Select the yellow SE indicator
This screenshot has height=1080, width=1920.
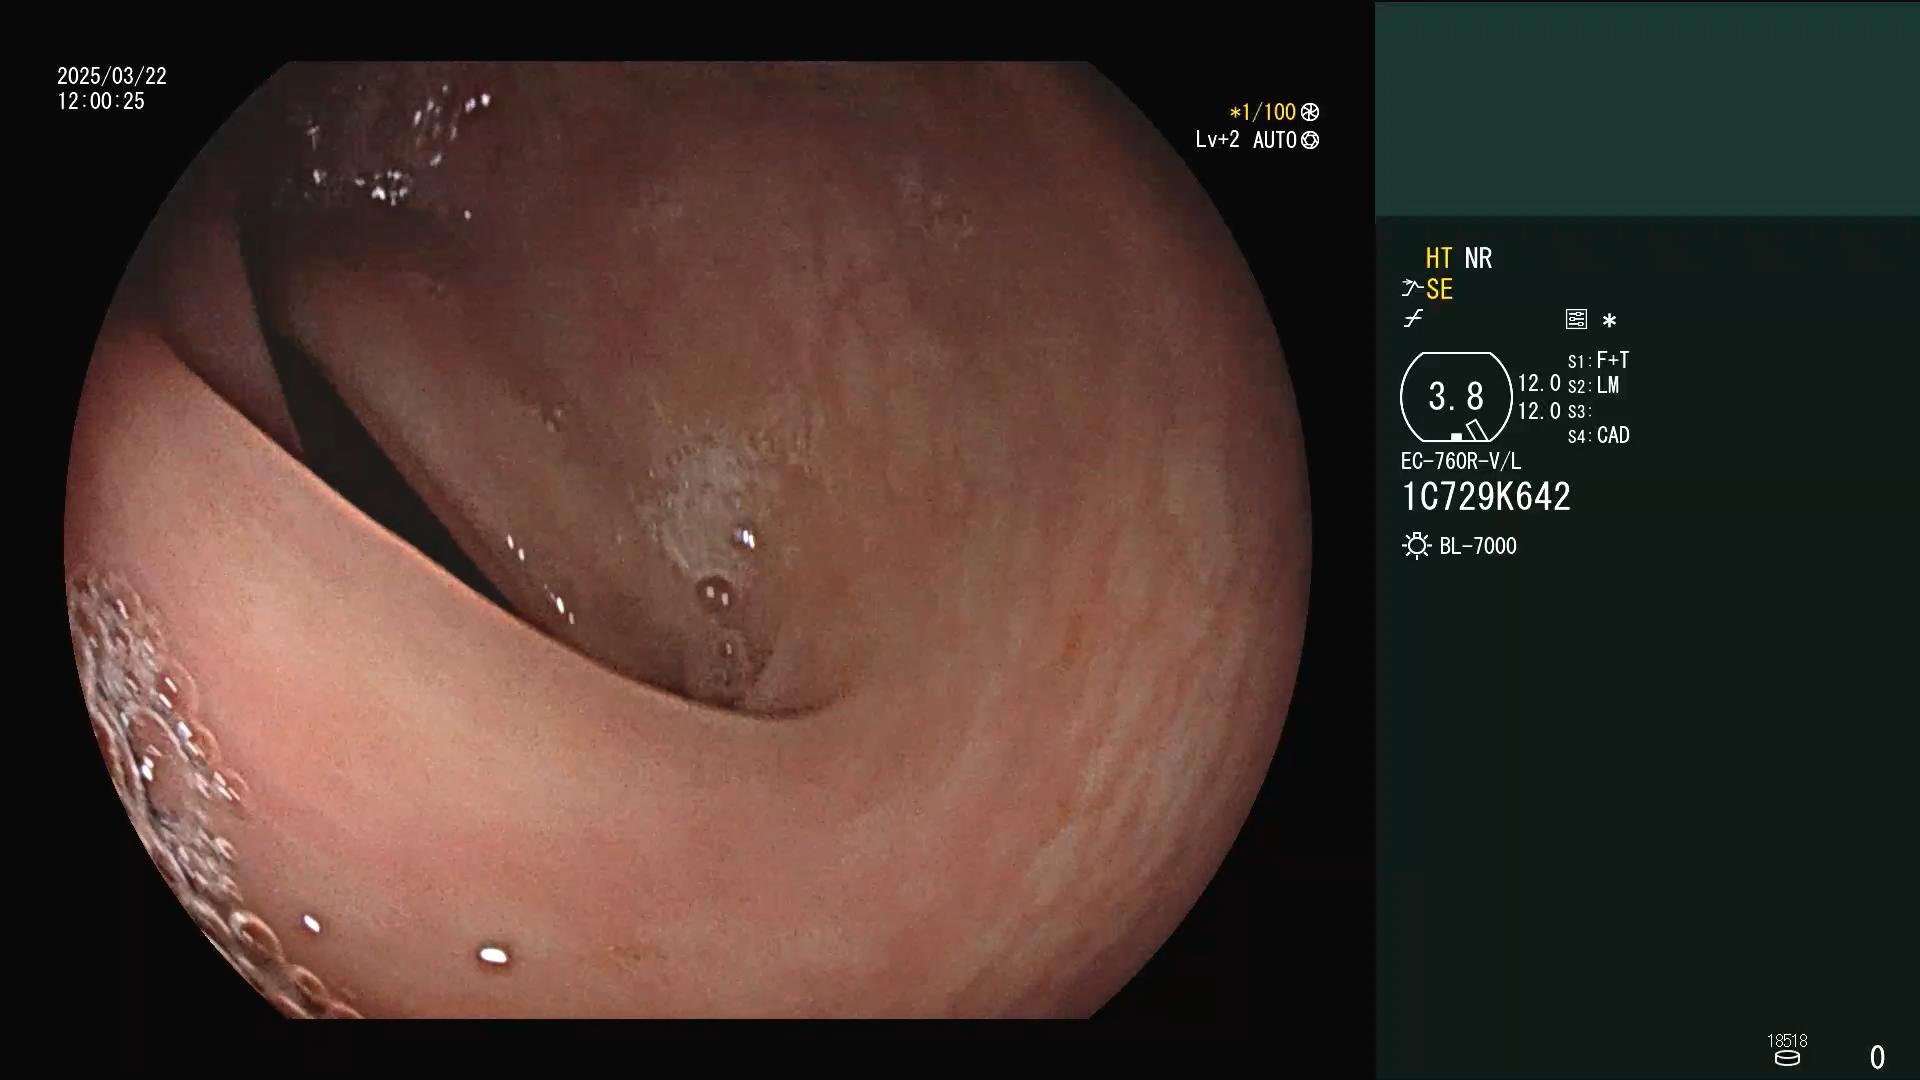pyautogui.click(x=1439, y=289)
